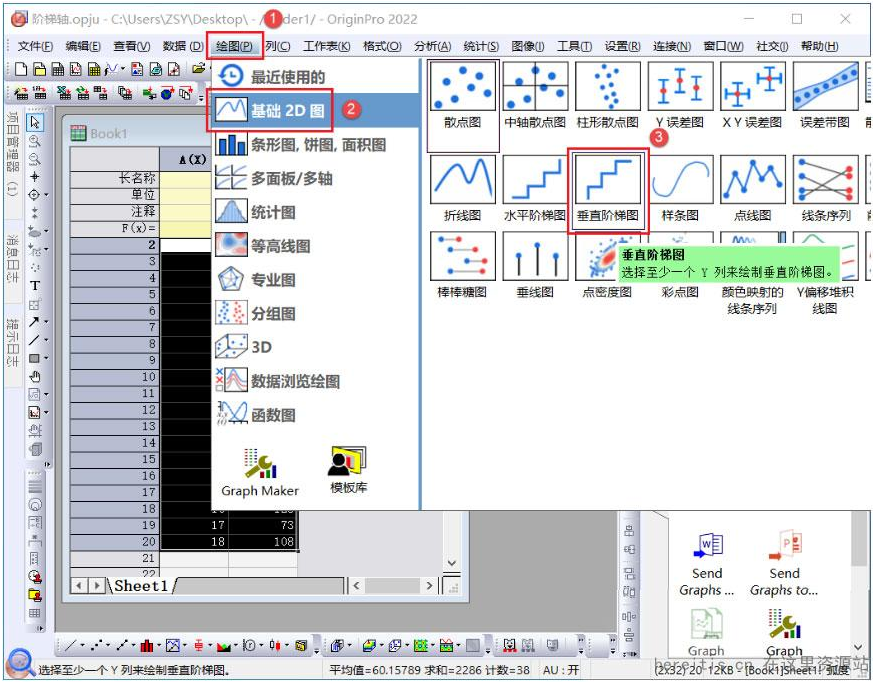Open the 条形图, 饼图, 面积图 submenu

click(x=315, y=145)
